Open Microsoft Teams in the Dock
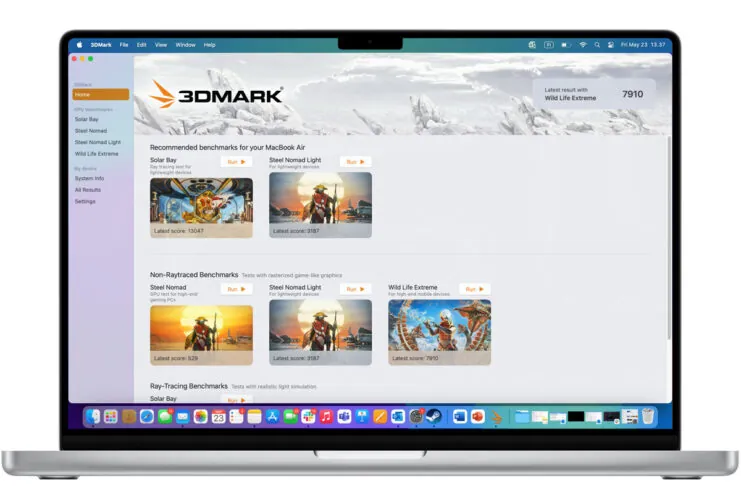 pyautogui.click(x=344, y=417)
